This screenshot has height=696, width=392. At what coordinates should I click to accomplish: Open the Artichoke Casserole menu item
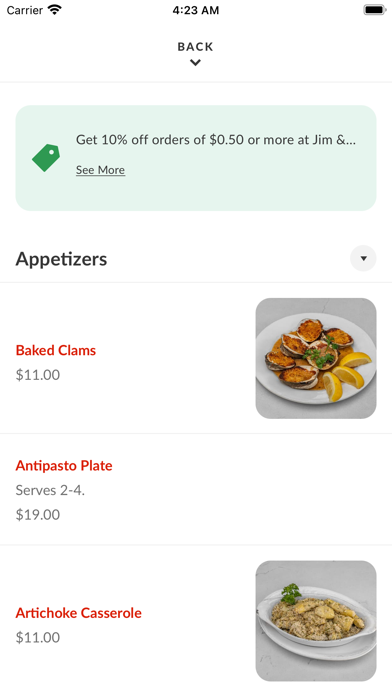coord(196,621)
